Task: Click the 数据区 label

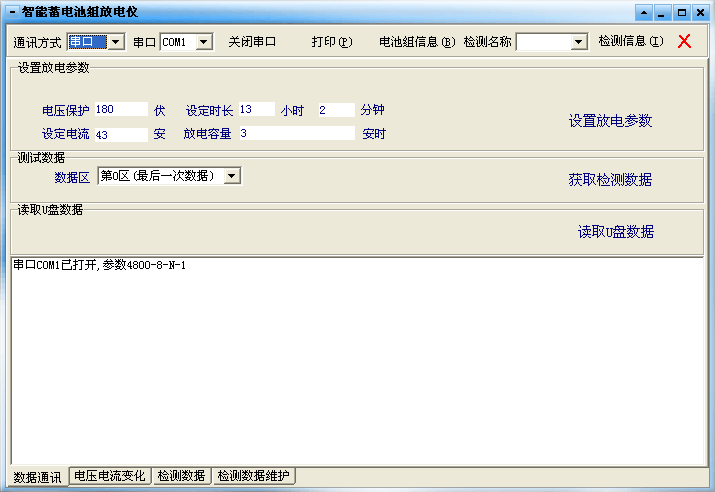Action: (x=72, y=177)
